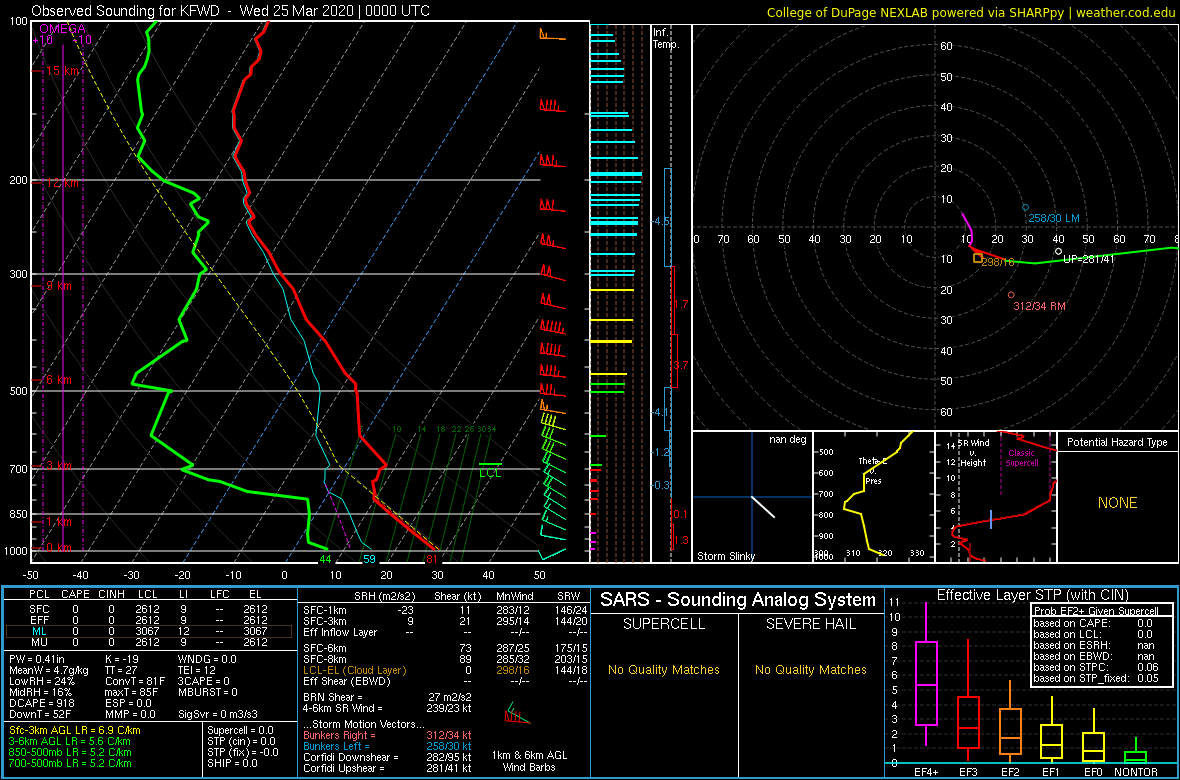Click the NONE hazard type text

click(1118, 503)
